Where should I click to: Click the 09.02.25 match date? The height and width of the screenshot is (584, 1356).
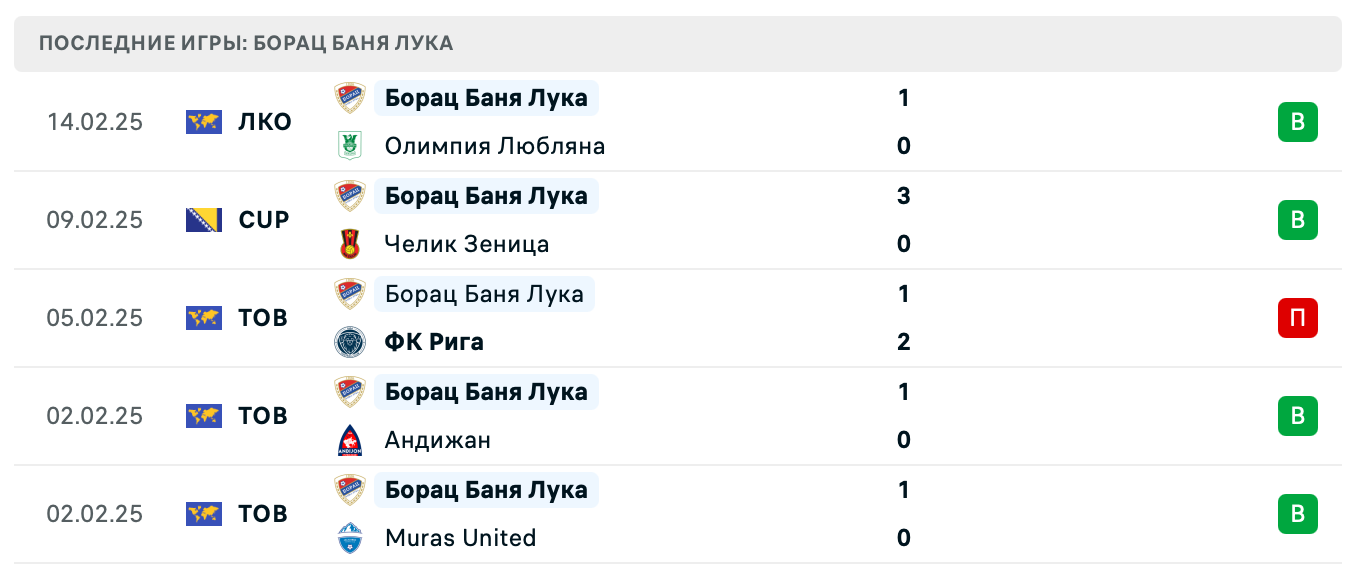point(95,220)
